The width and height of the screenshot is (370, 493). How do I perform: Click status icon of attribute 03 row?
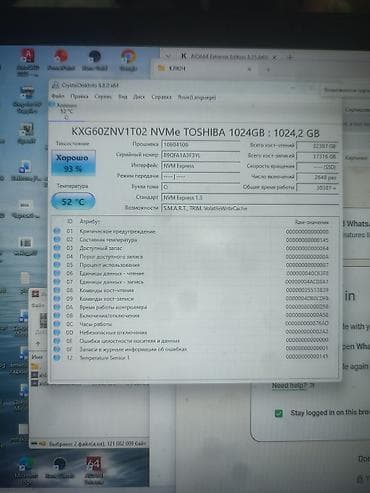tap(57, 248)
